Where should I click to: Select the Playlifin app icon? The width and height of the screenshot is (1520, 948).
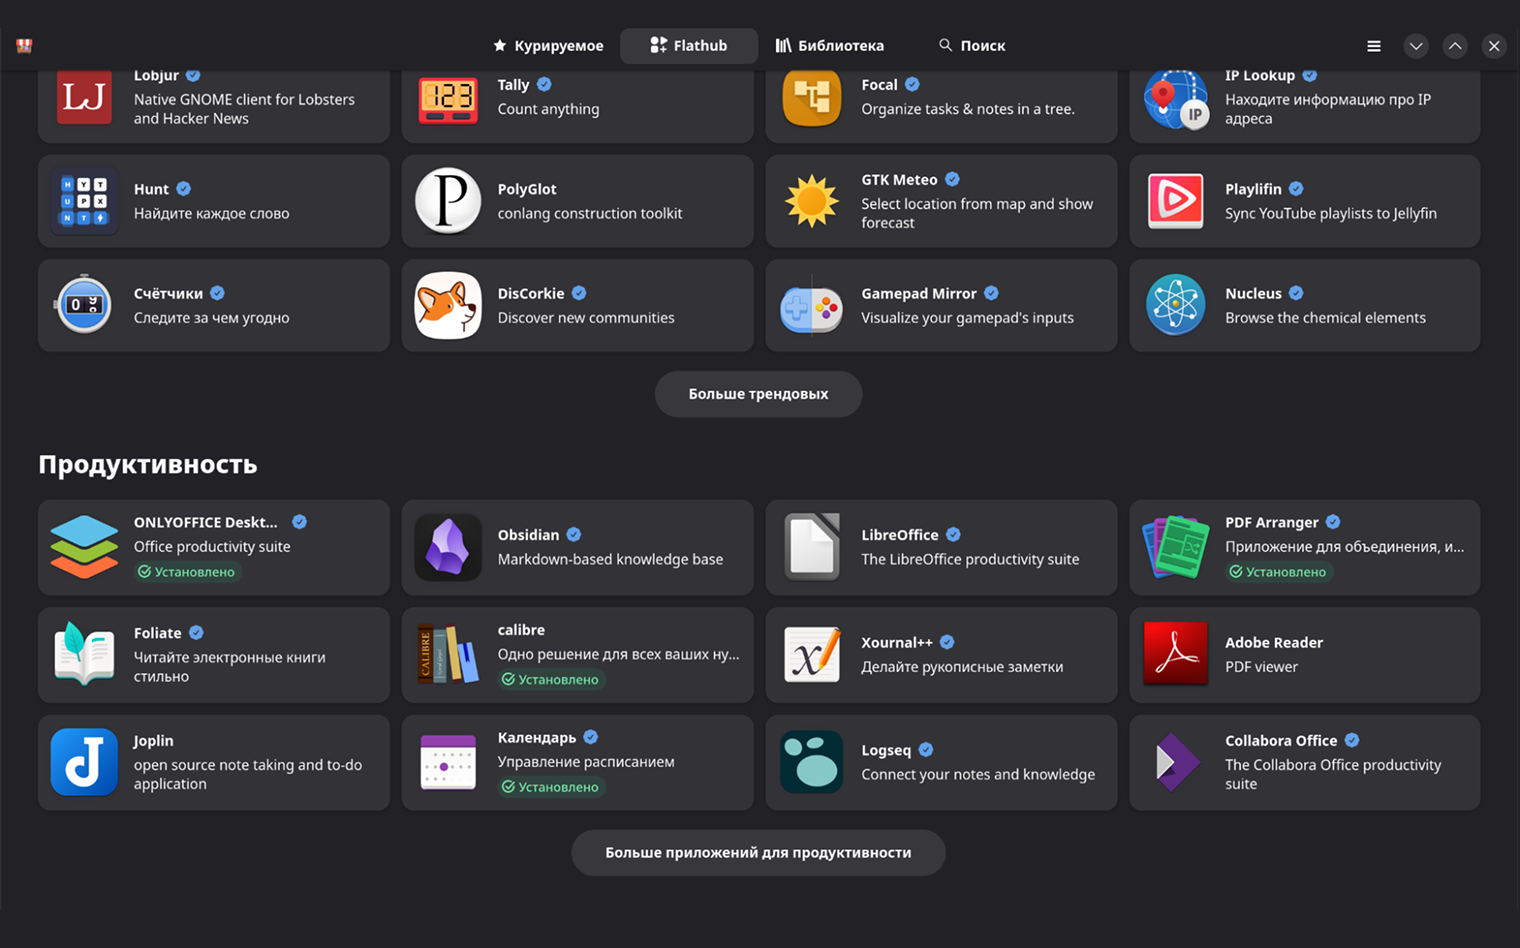point(1176,201)
